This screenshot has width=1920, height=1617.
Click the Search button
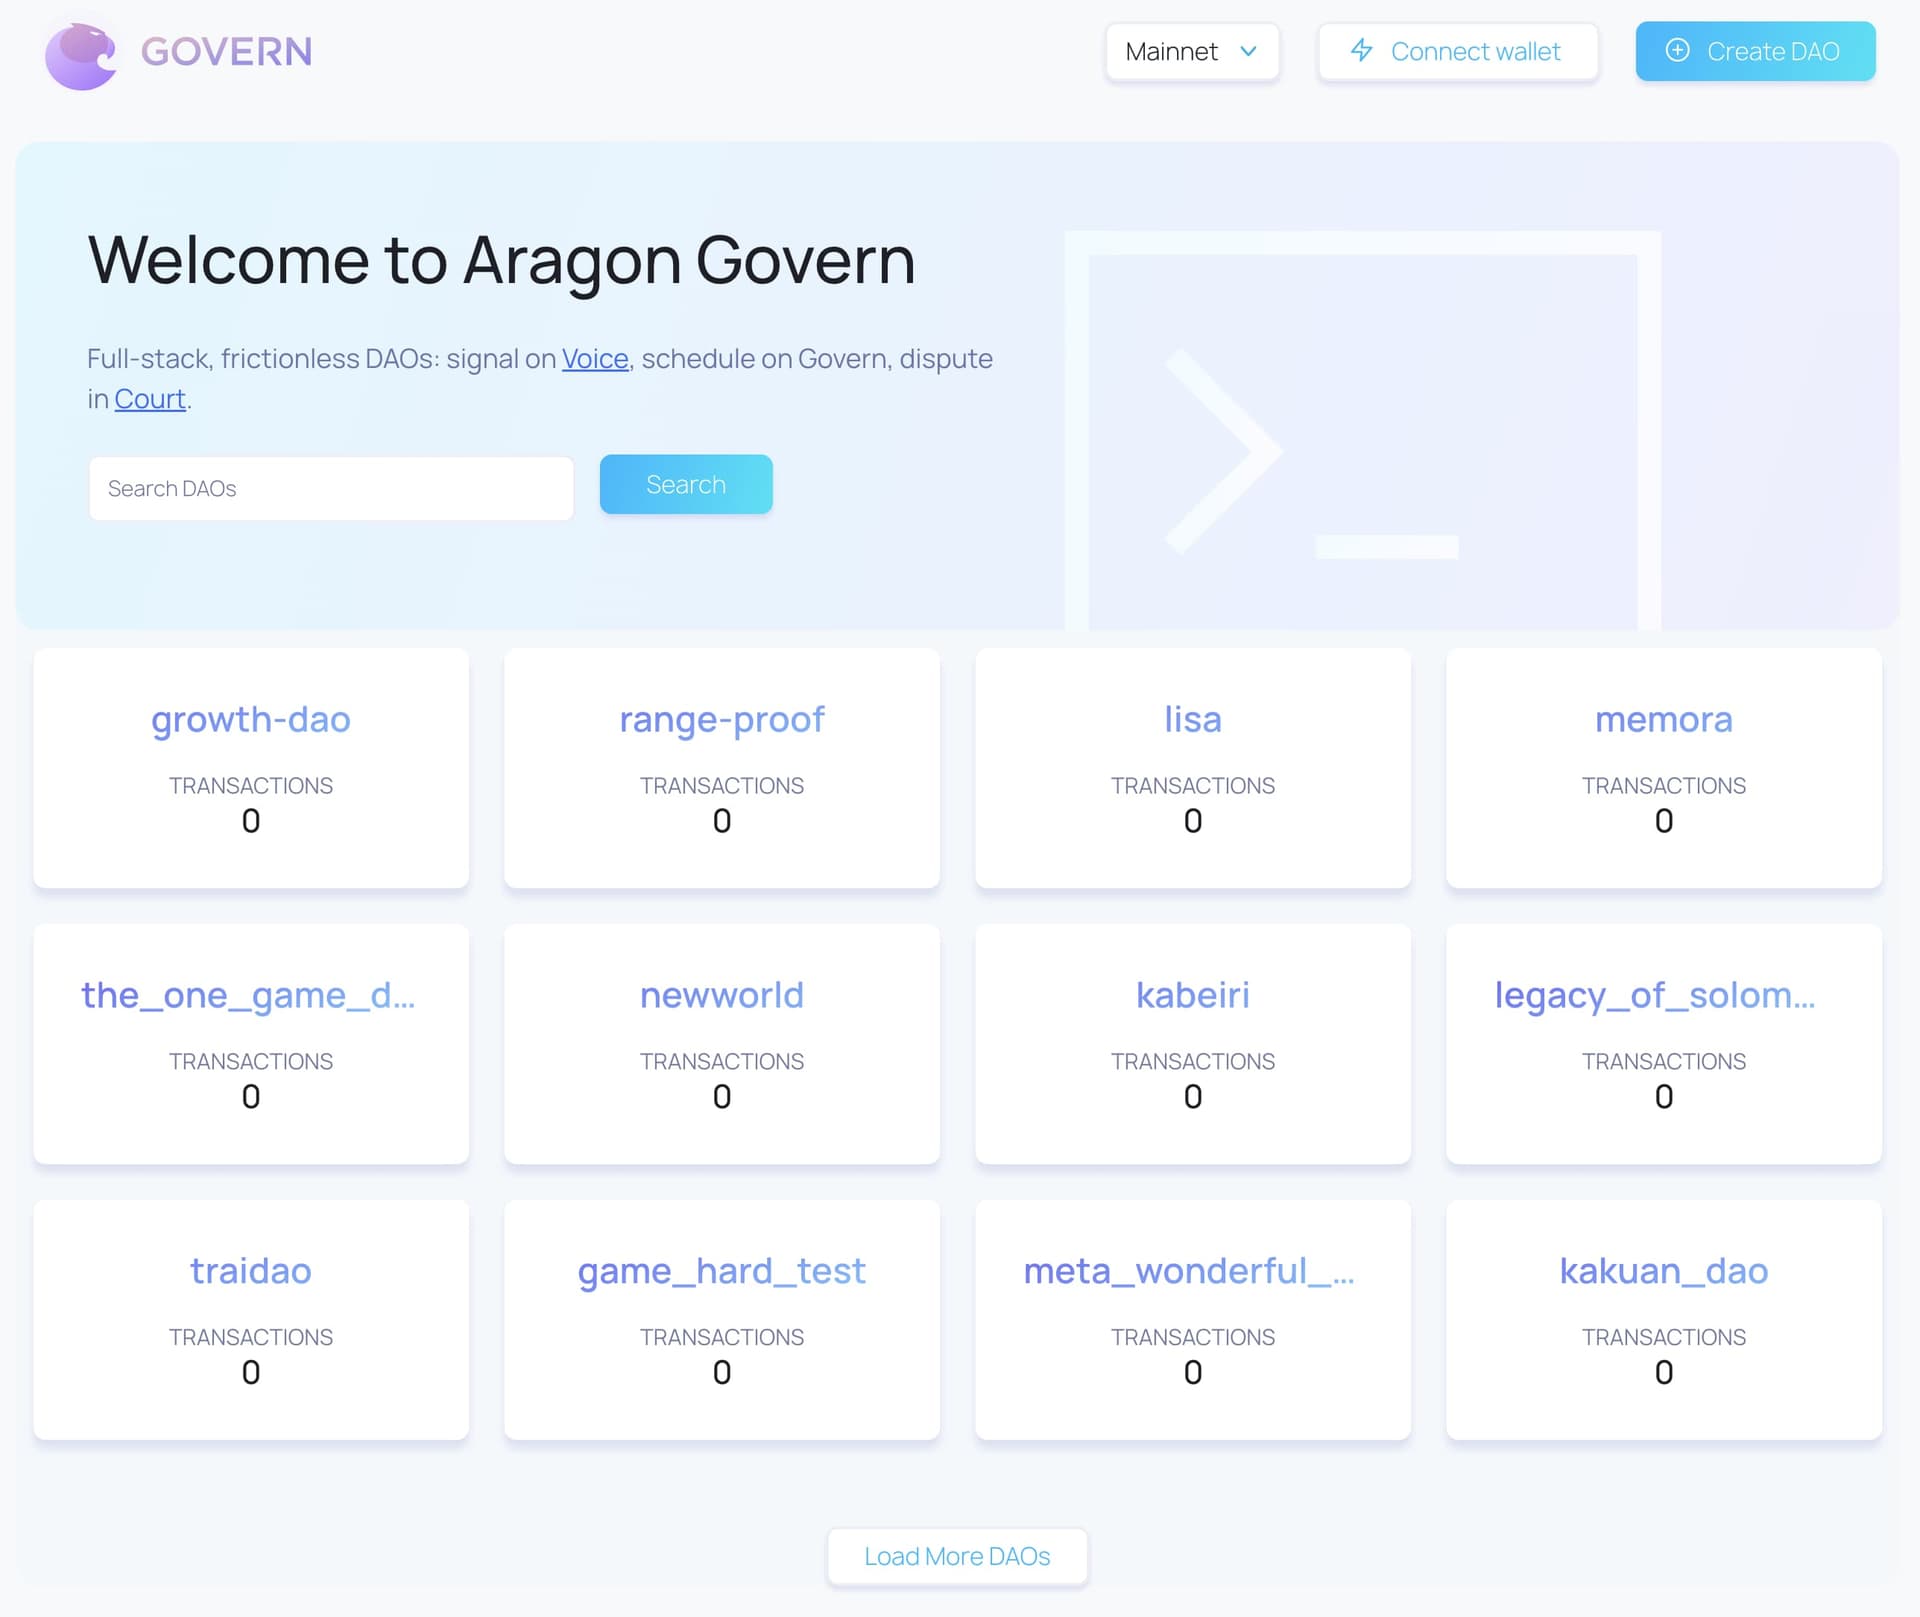[x=686, y=484]
